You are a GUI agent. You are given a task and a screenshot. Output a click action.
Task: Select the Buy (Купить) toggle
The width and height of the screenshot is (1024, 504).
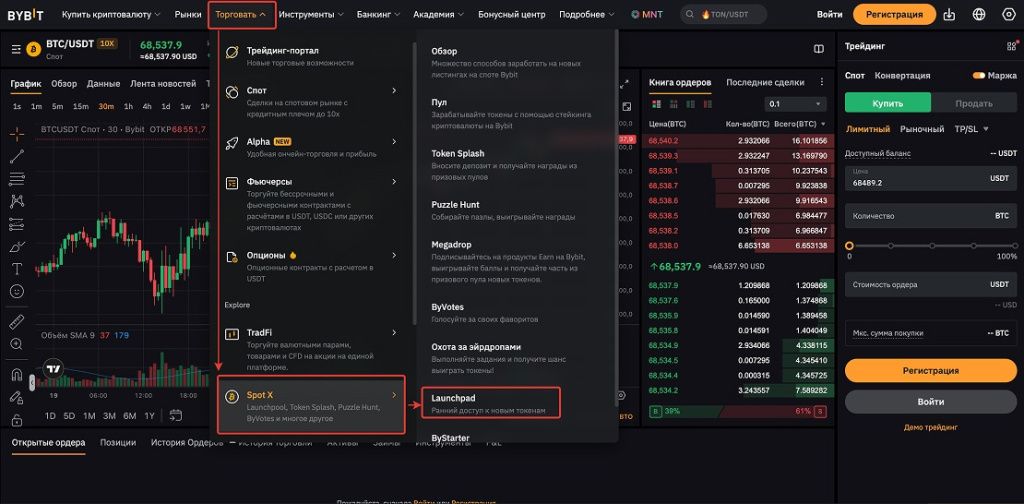coord(888,103)
